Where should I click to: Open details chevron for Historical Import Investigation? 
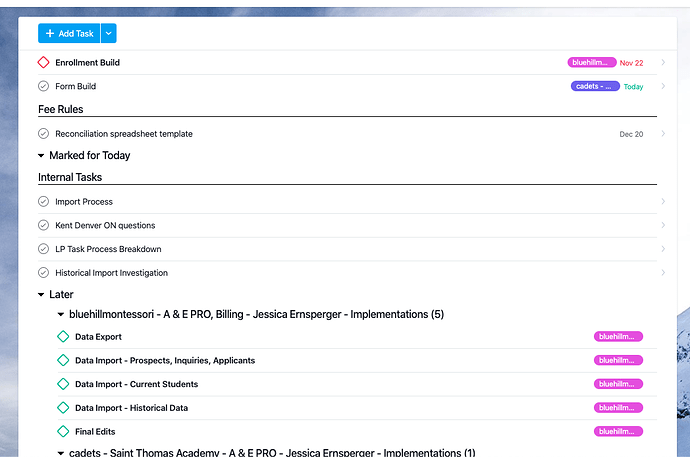pos(663,273)
